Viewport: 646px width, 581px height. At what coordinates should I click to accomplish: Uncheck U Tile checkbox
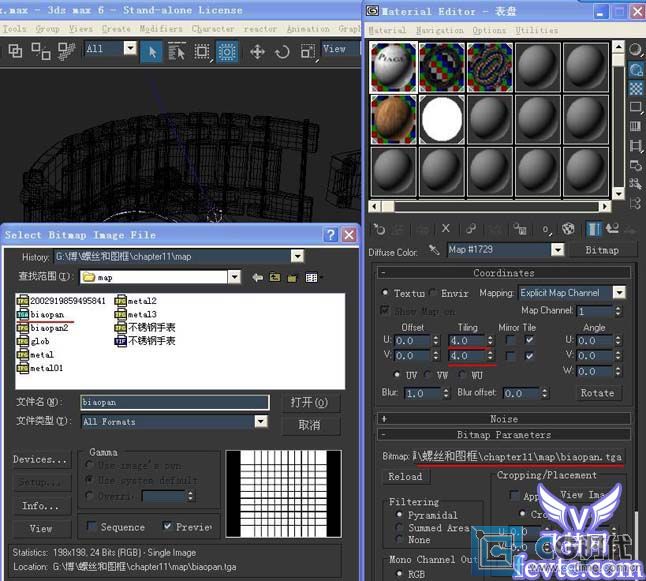[x=529, y=340]
